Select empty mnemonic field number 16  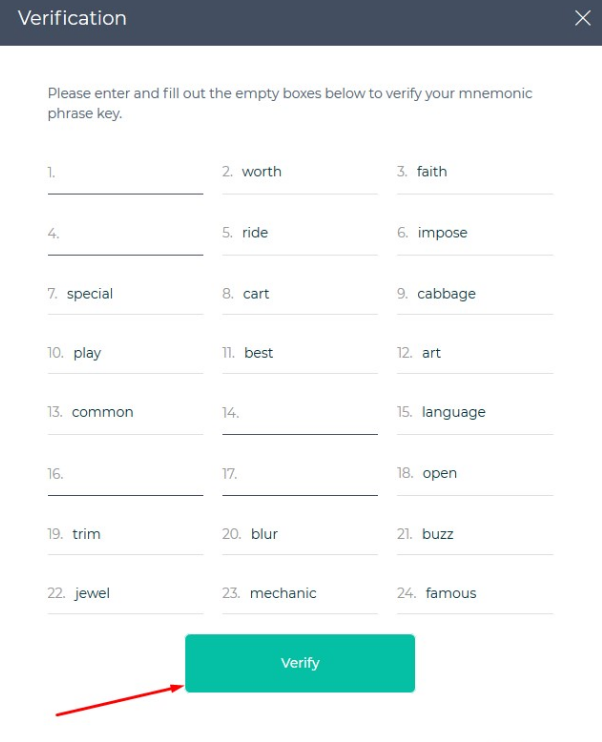click(x=125, y=474)
